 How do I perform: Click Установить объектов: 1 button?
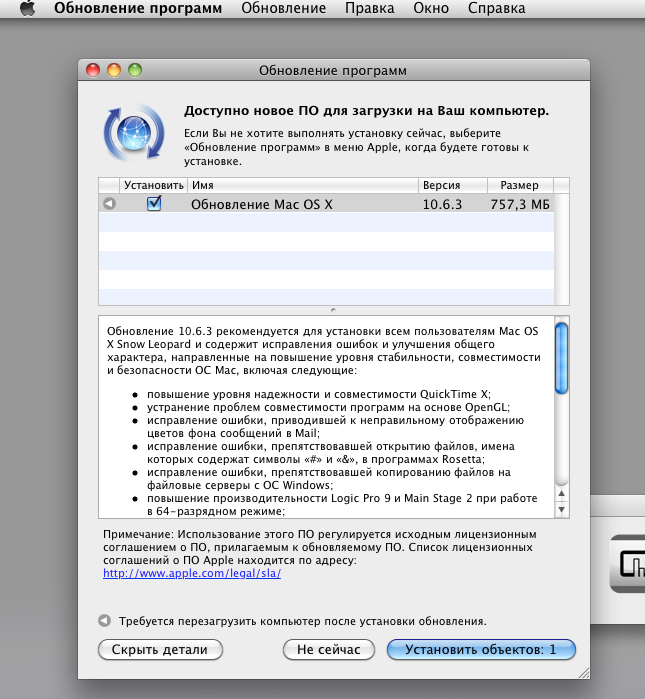click(481, 650)
